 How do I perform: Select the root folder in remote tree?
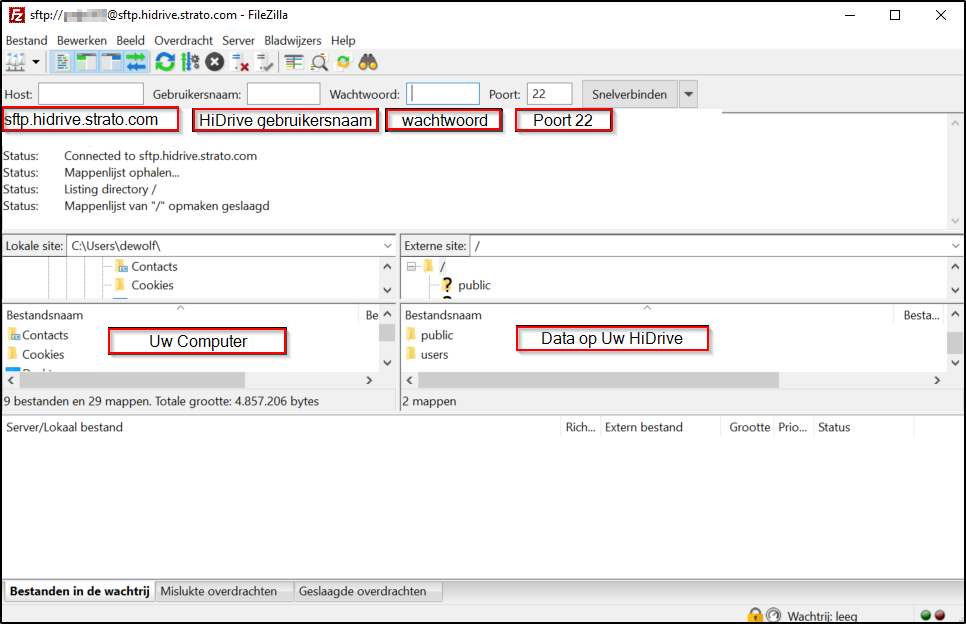point(442,267)
